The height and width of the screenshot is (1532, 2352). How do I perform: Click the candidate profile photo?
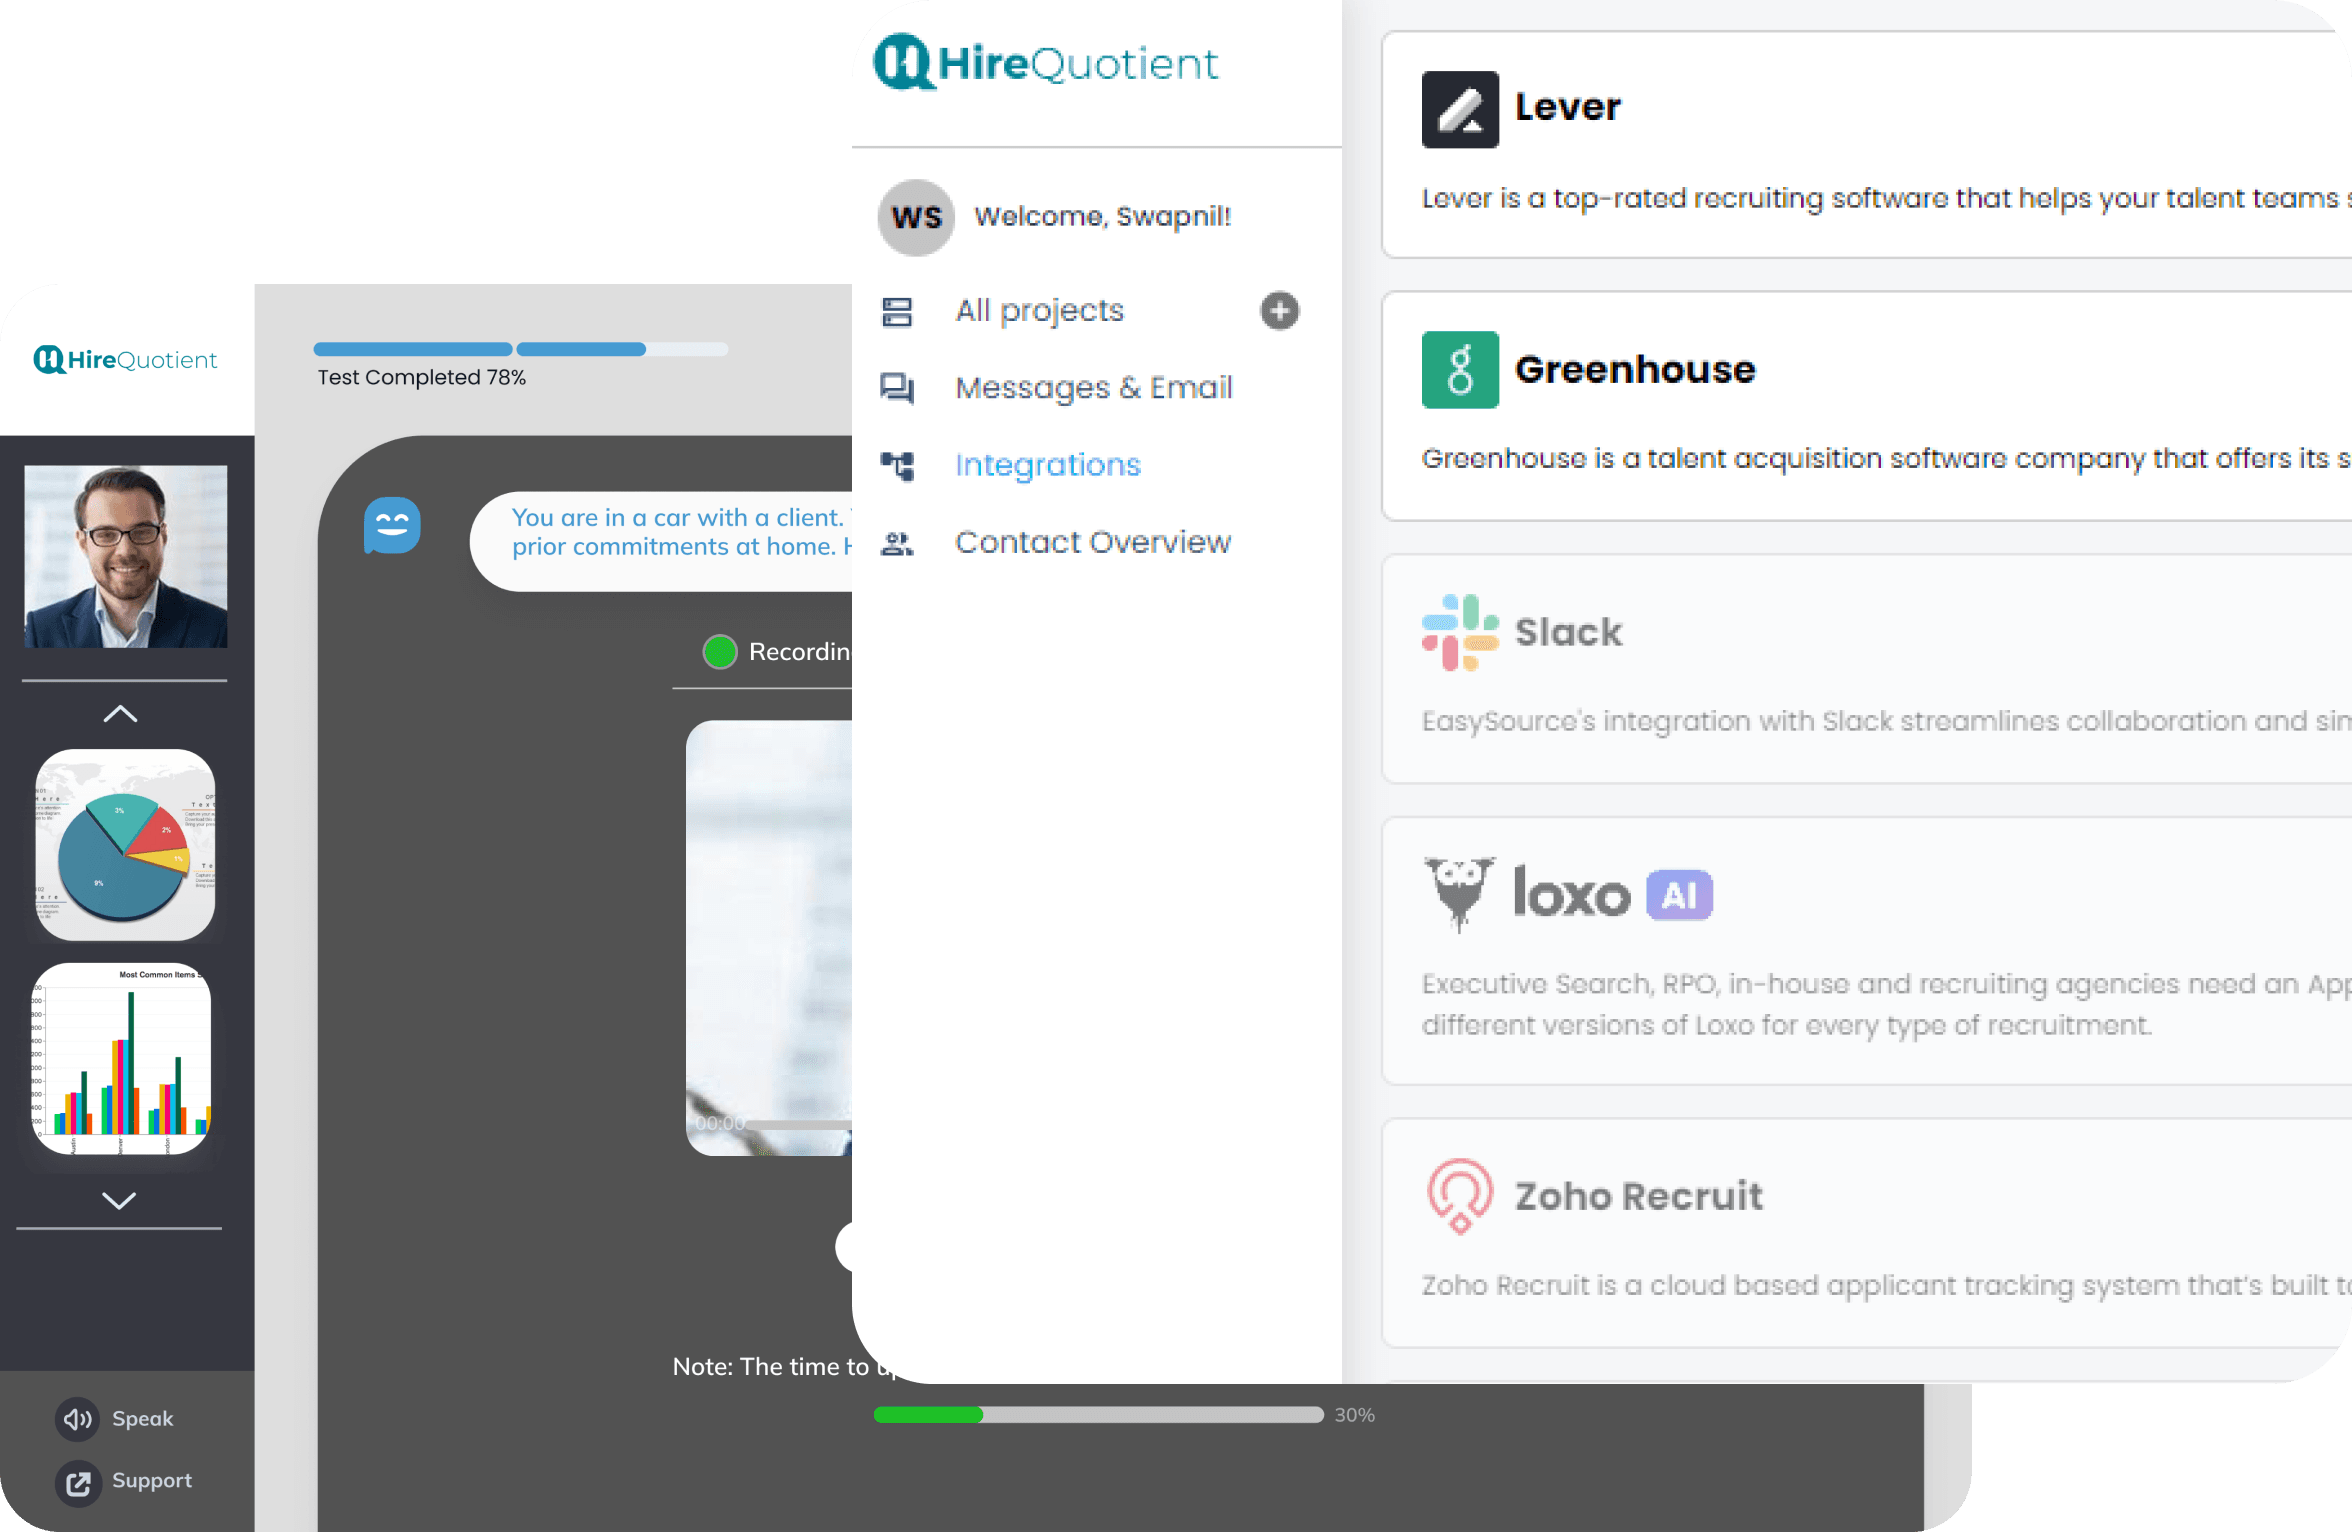[x=126, y=556]
